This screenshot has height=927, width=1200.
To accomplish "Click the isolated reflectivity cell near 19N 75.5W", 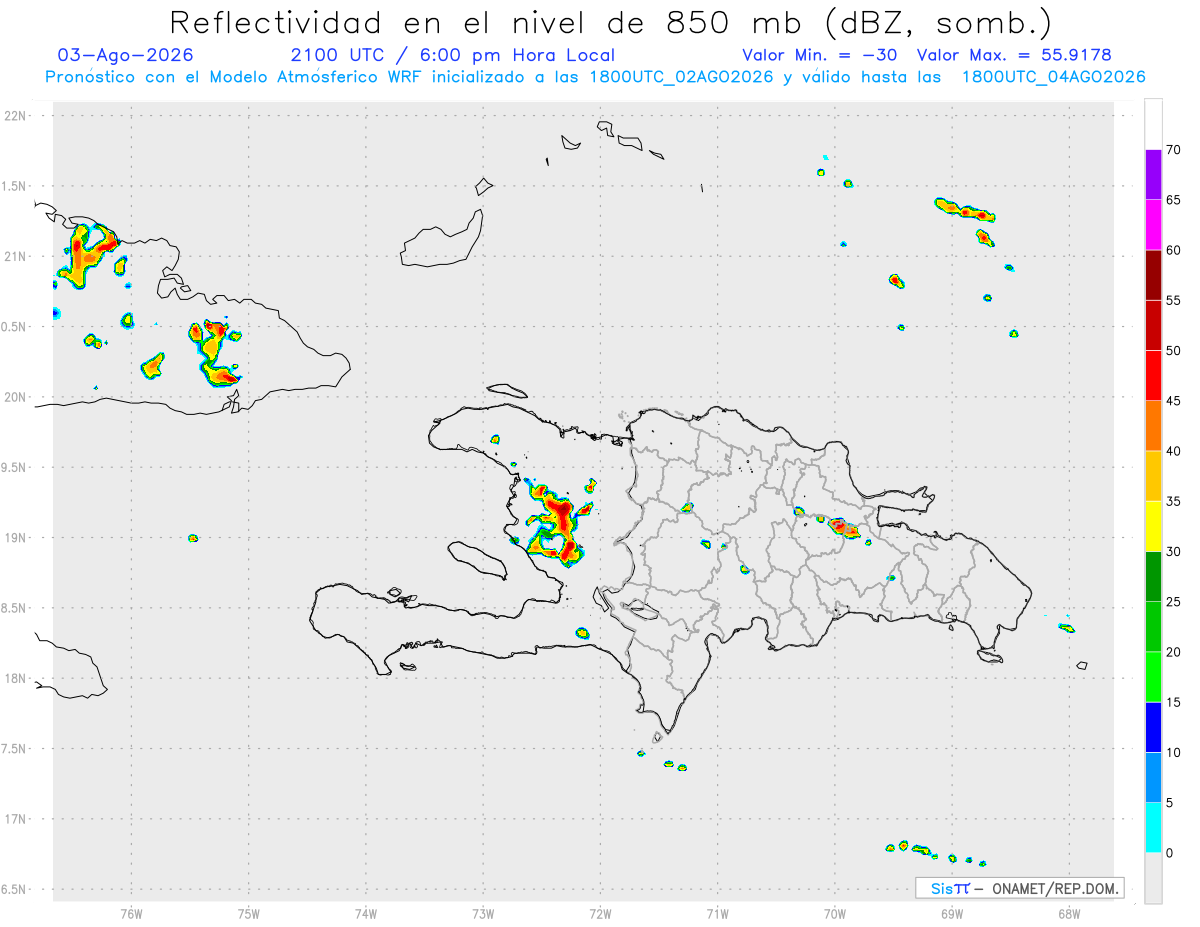I will coord(193,538).
